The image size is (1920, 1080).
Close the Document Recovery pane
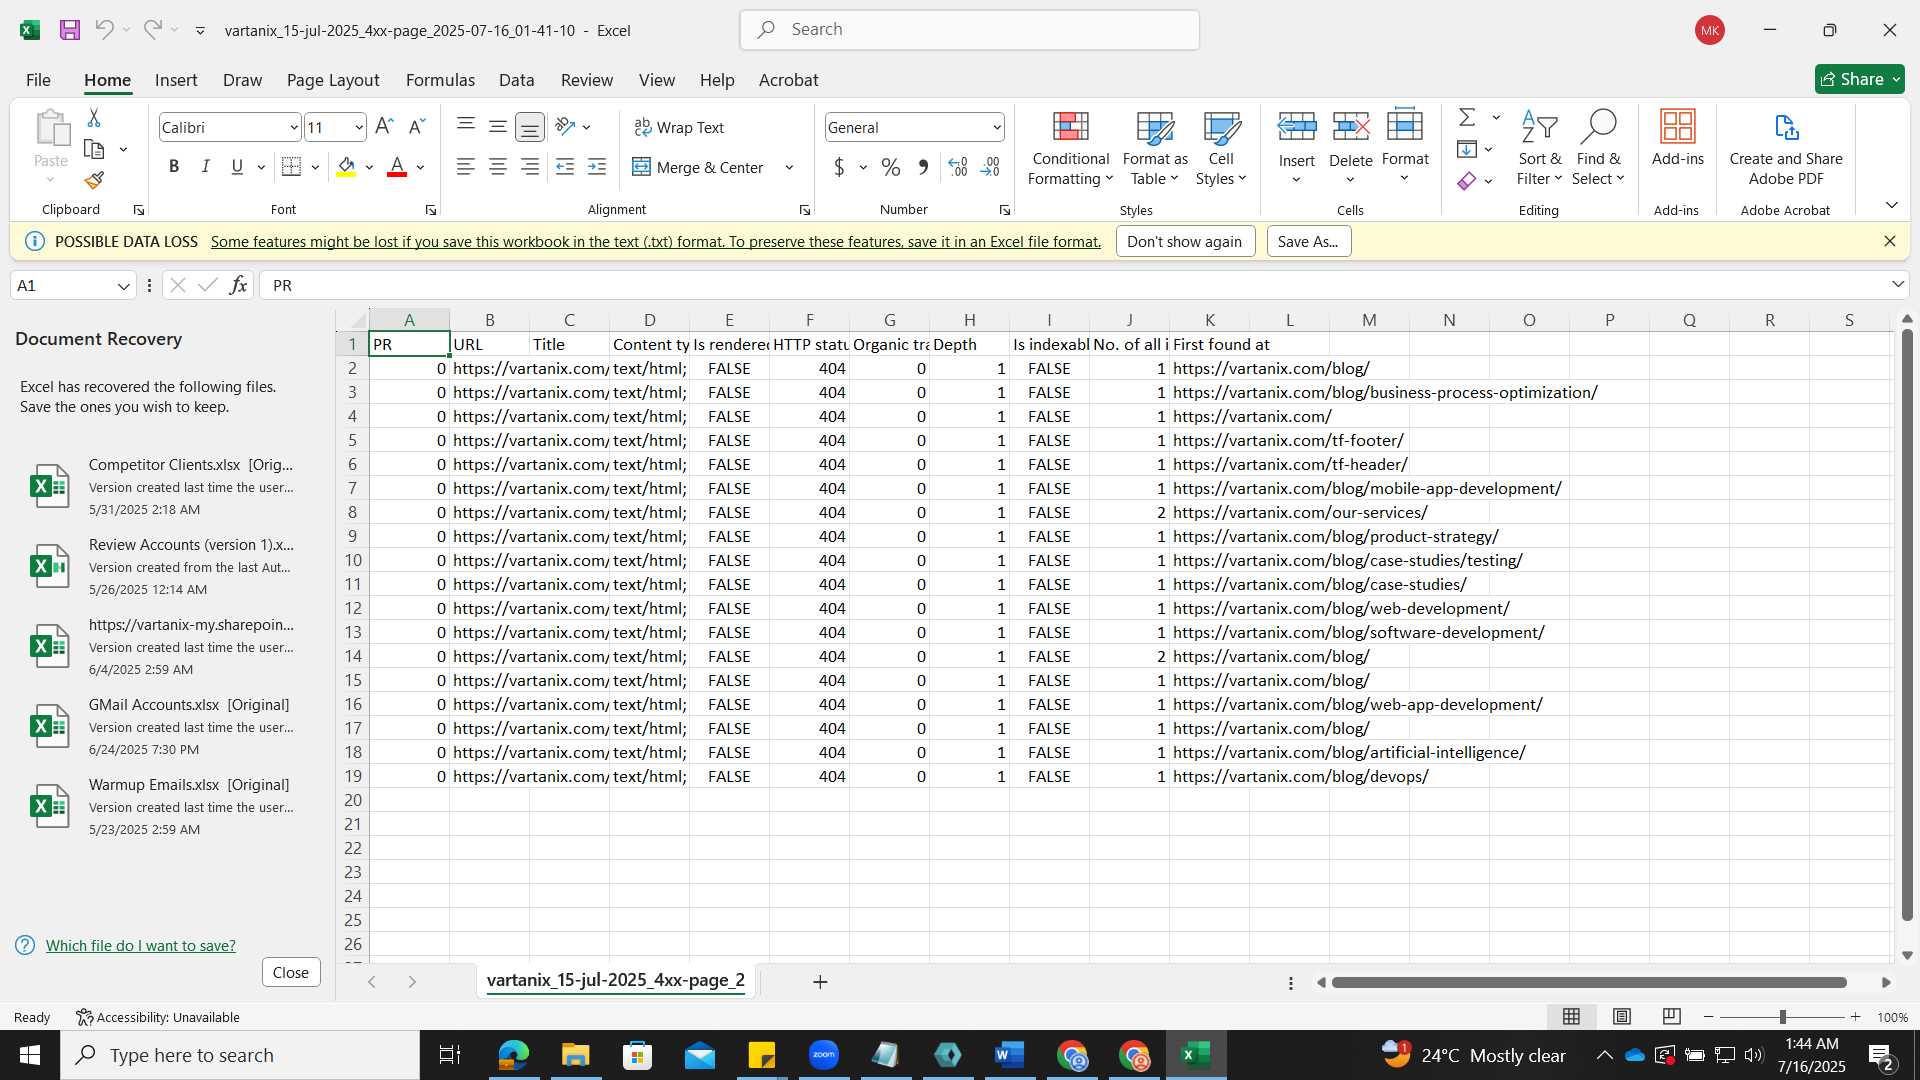click(x=291, y=972)
